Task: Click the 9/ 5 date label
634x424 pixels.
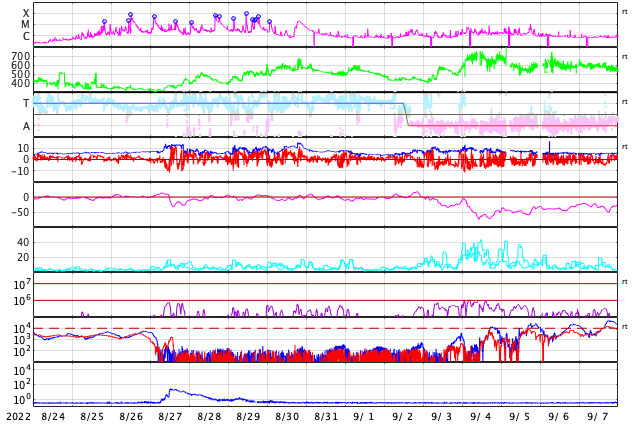Action: (x=520, y=416)
